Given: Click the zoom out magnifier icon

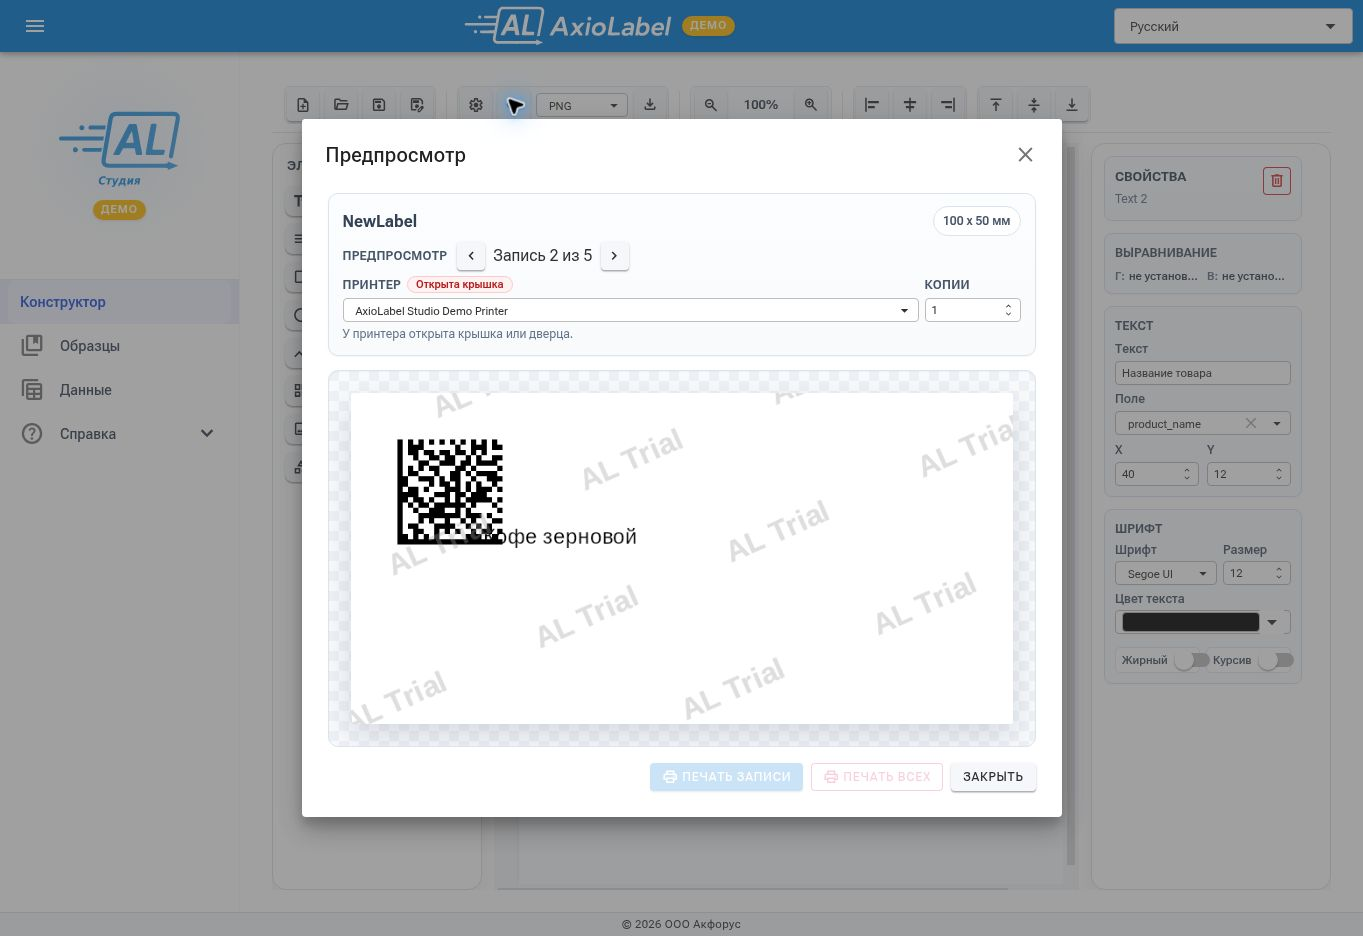Looking at the screenshot, I should coord(711,105).
